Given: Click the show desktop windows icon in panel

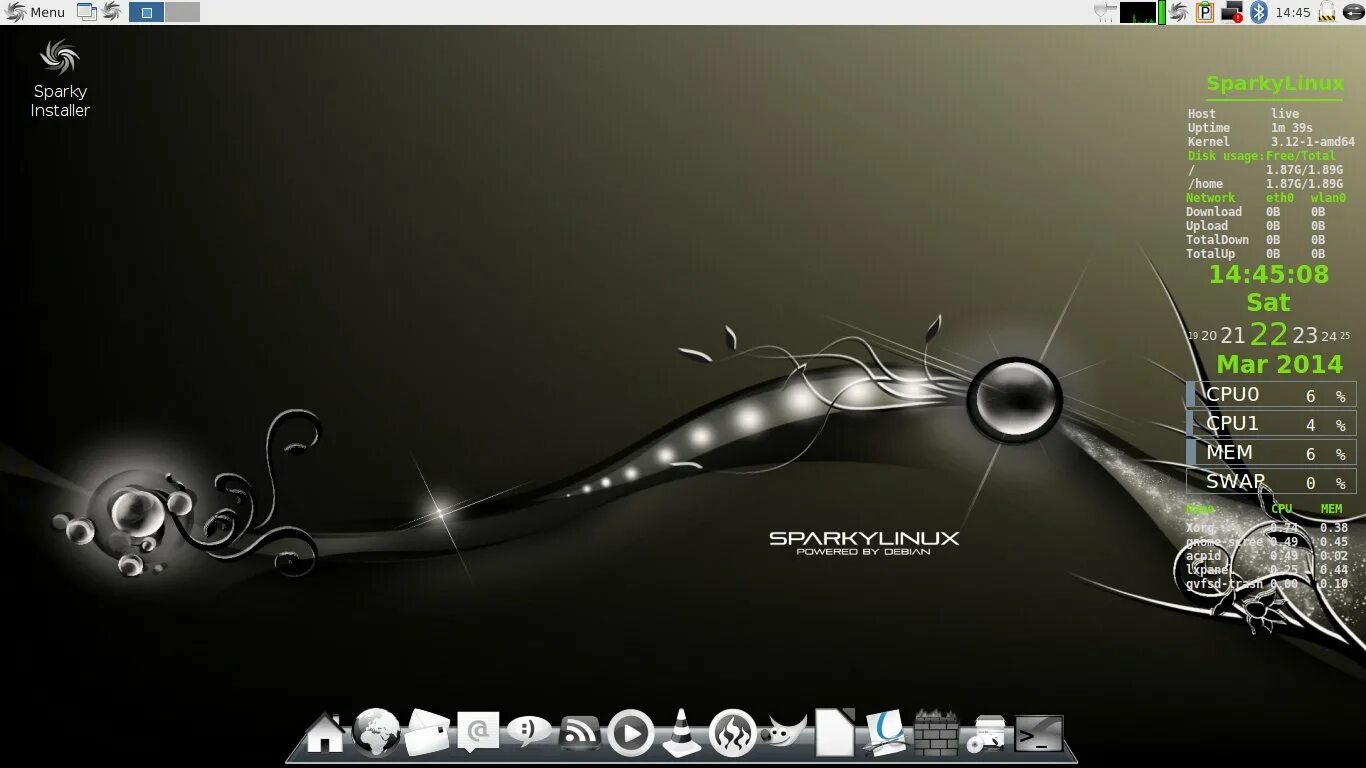Looking at the screenshot, I should (87, 12).
